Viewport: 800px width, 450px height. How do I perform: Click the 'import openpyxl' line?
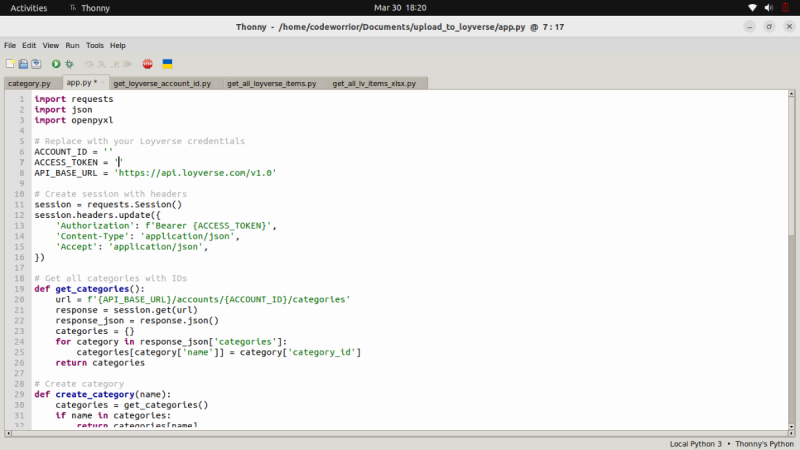[74, 120]
